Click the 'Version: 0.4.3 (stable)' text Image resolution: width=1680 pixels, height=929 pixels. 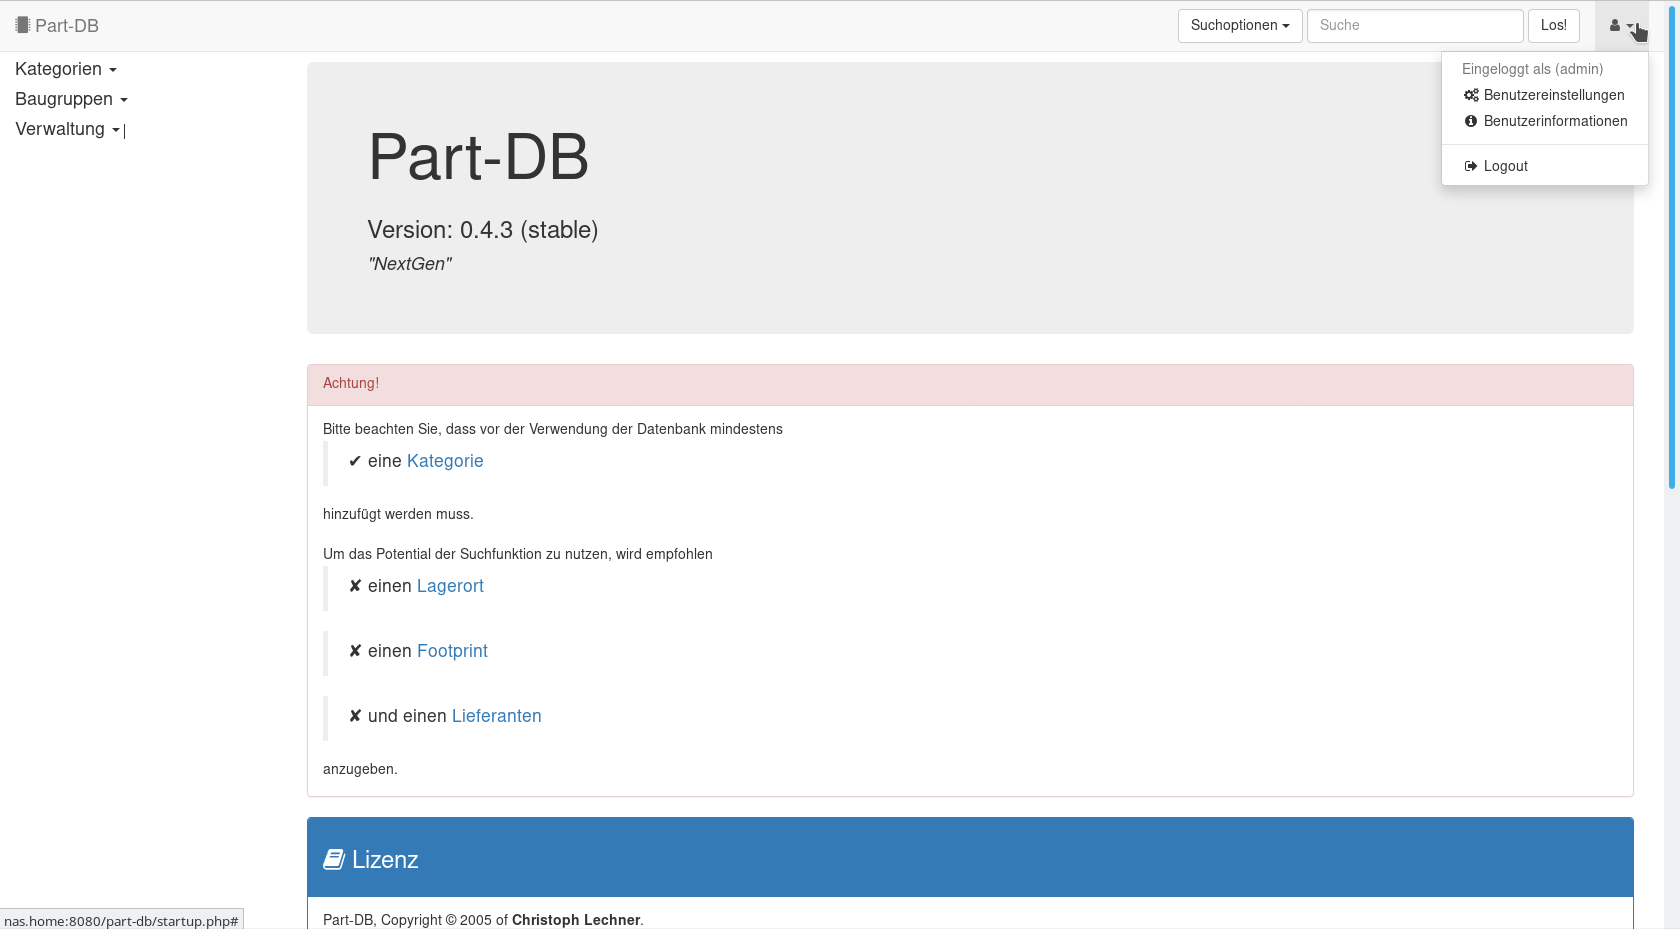pos(483,230)
